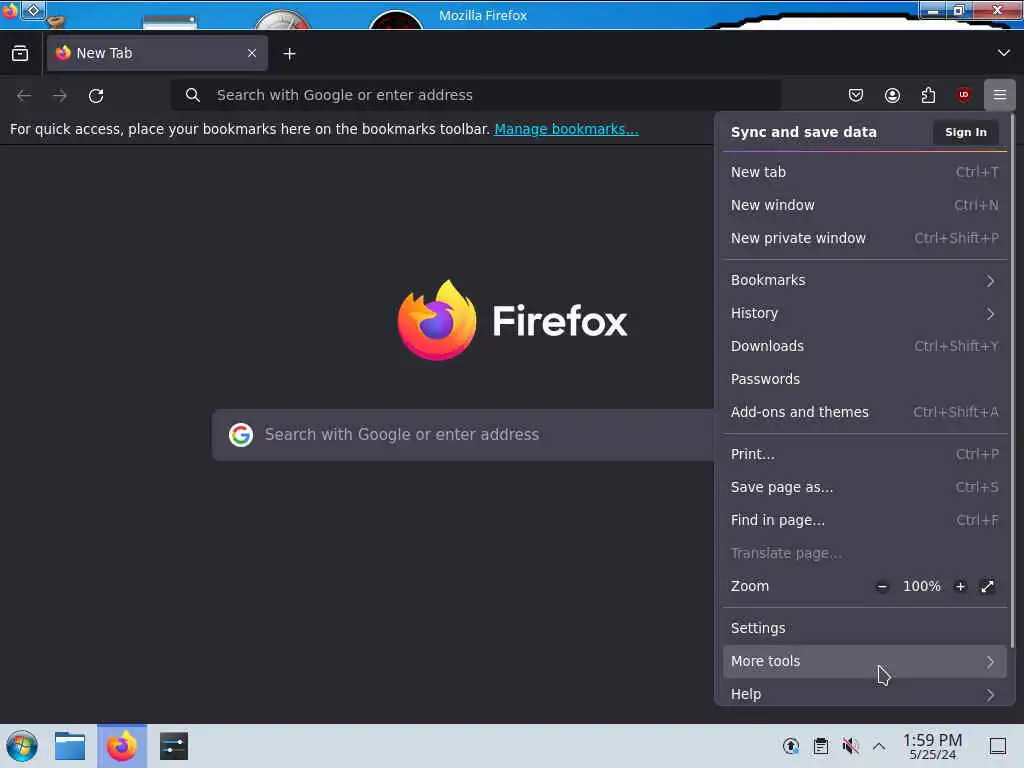Go back one page
Image resolution: width=1024 pixels, height=768 pixels.
24,95
